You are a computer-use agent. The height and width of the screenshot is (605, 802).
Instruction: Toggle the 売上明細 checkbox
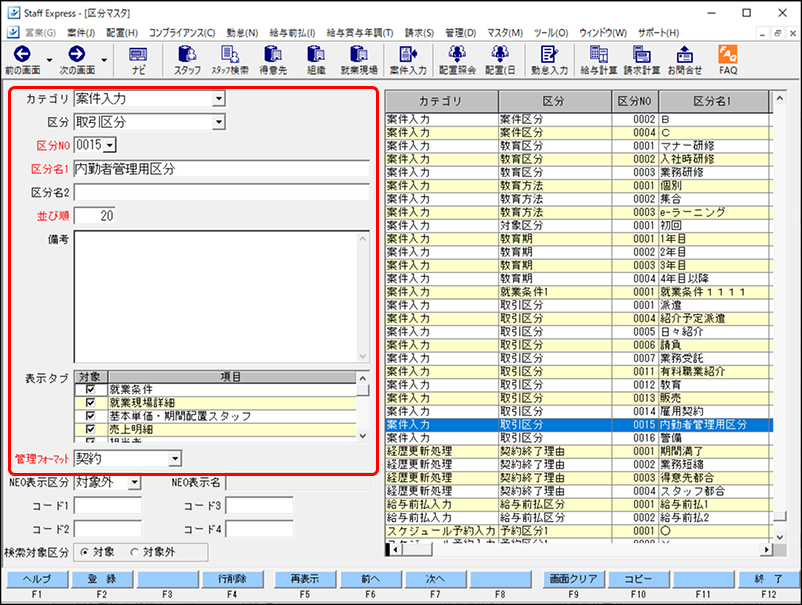tap(91, 428)
